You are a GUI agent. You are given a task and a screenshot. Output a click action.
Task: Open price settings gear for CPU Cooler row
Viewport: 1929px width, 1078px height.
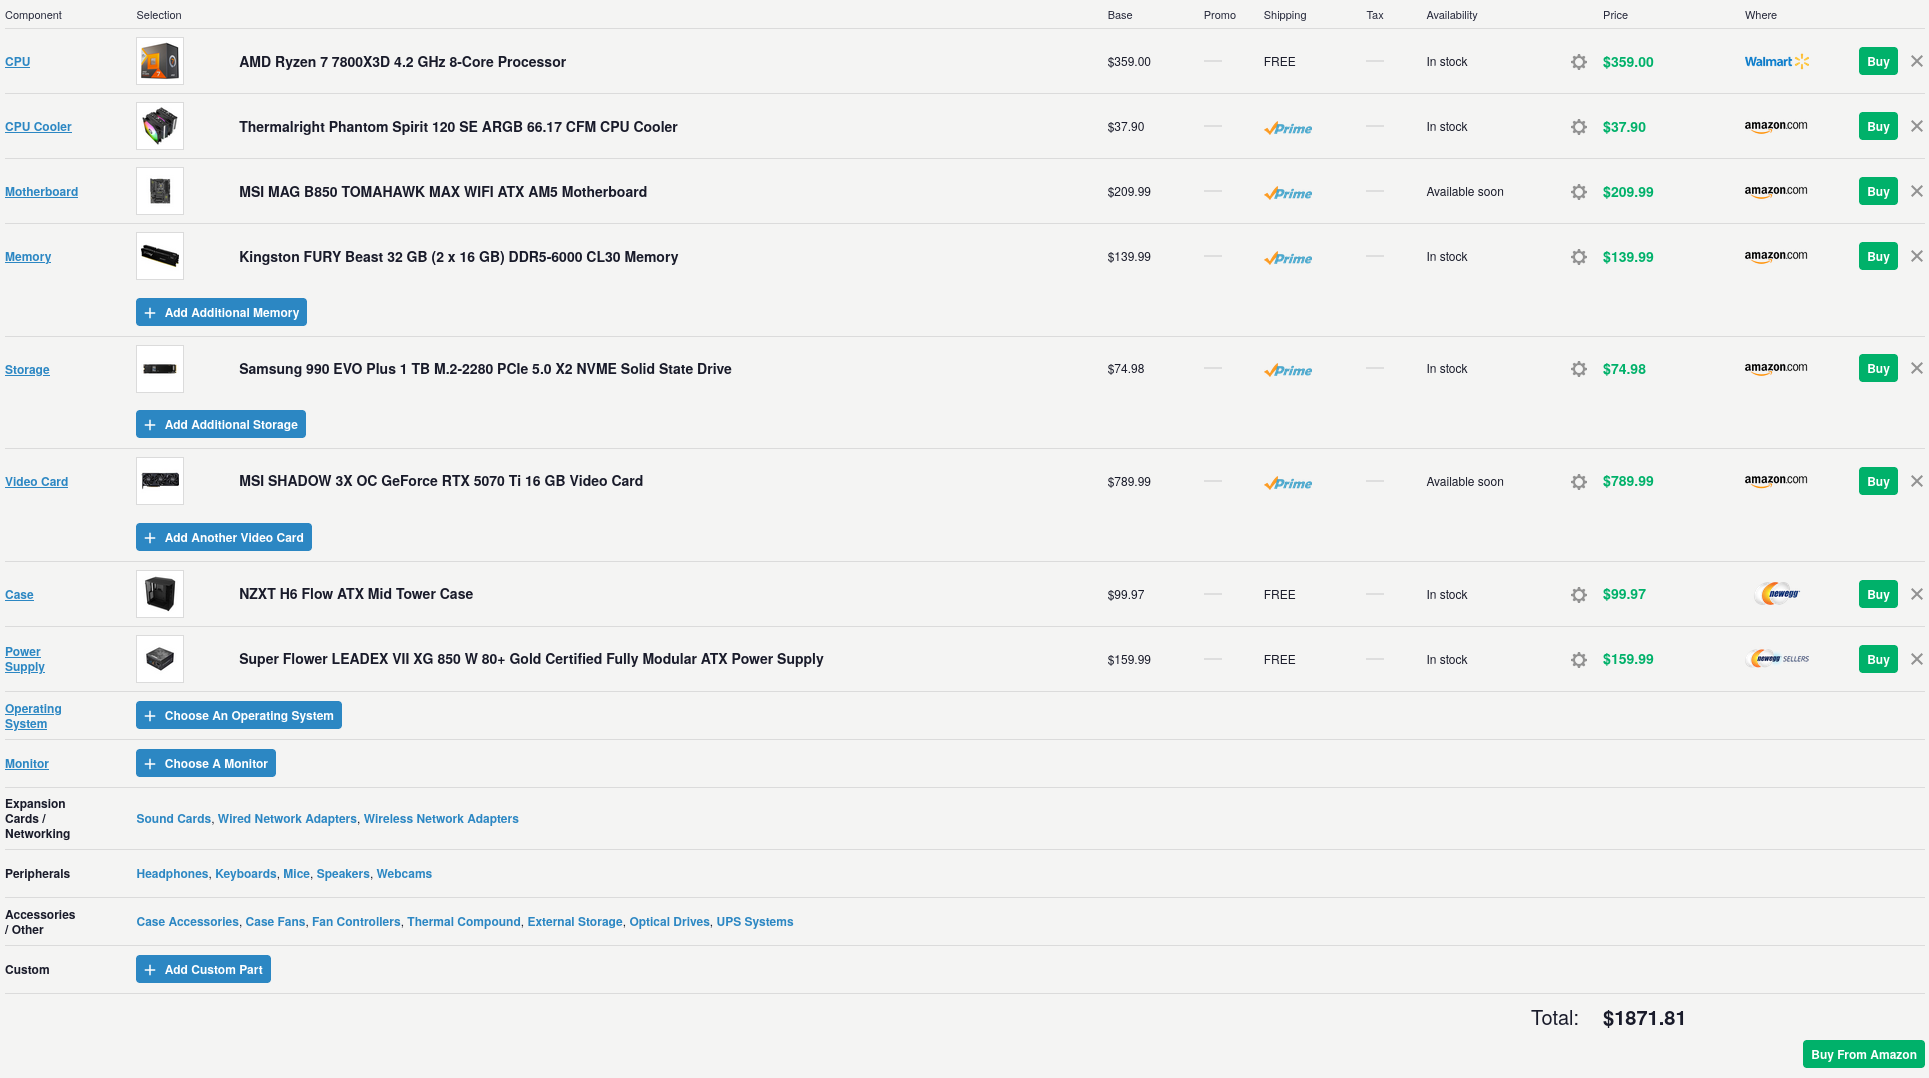pos(1579,127)
